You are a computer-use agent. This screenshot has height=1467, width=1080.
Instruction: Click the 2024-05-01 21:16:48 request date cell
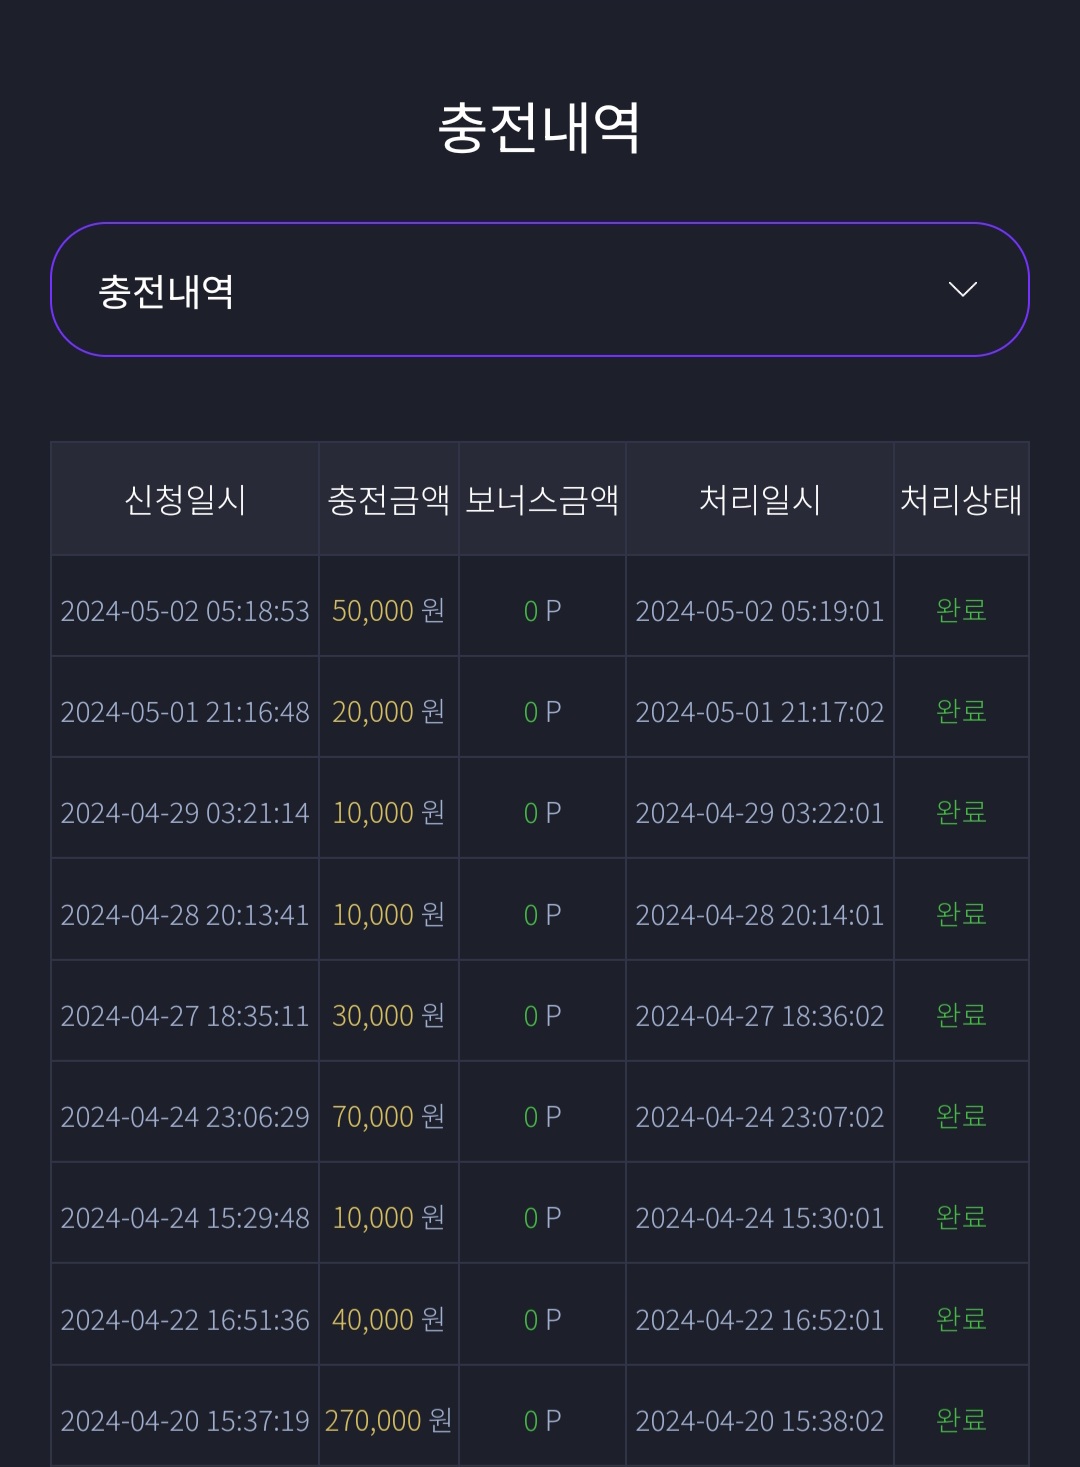coord(185,712)
